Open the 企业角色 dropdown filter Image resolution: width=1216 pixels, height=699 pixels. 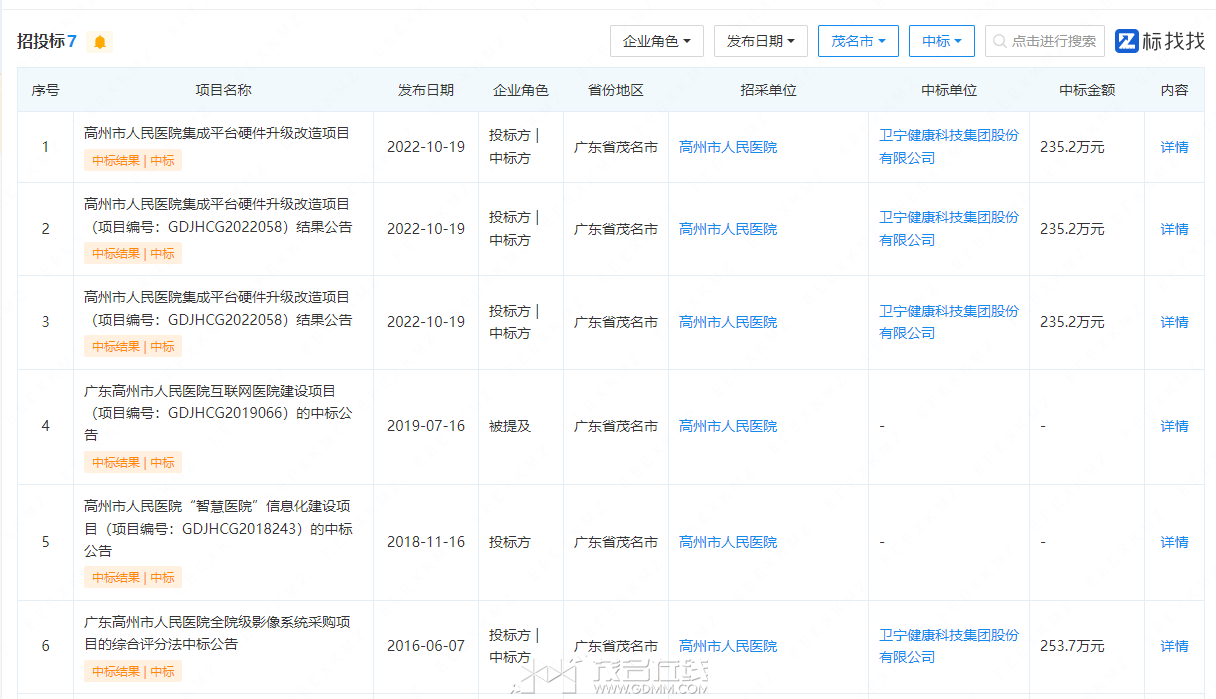pyautogui.click(x=657, y=41)
